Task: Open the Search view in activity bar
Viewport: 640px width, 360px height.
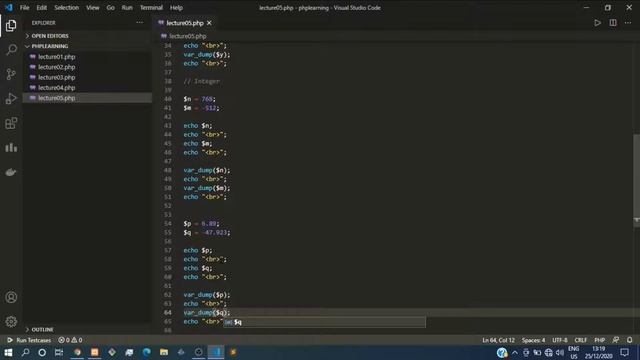Action: point(11,50)
